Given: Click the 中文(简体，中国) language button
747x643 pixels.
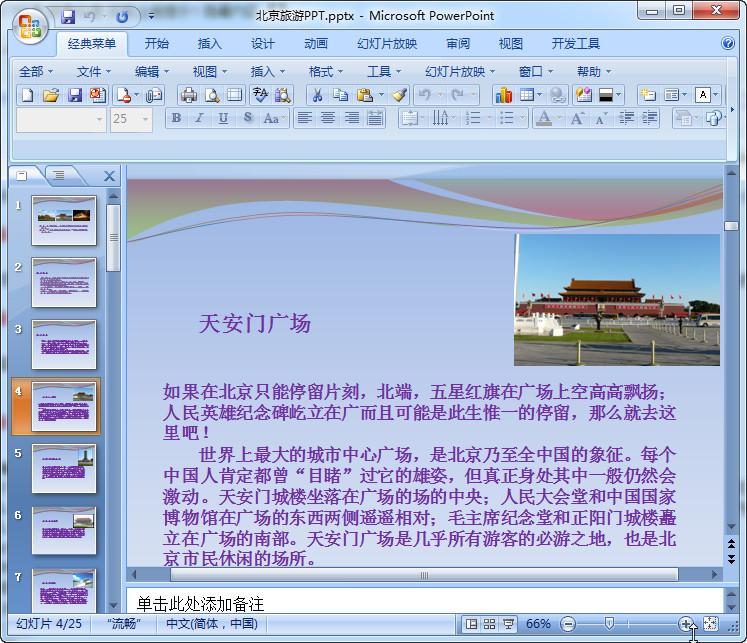Looking at the screenshot, I should click(x=212, y=624).
